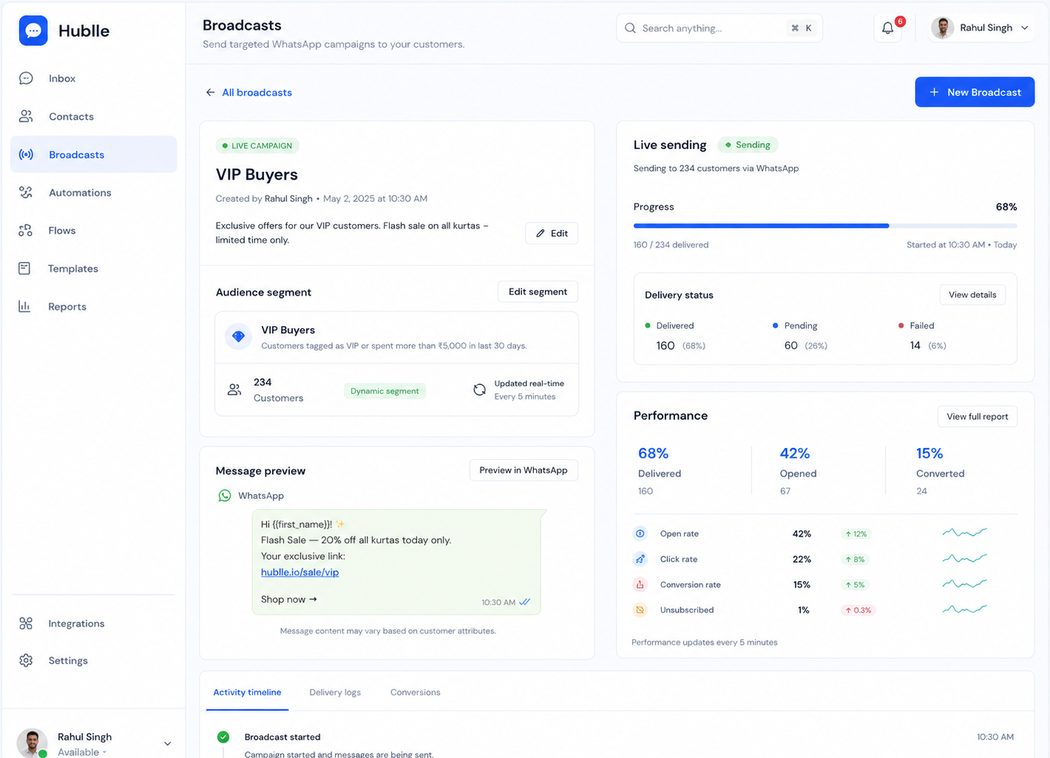Screen dimensions: 1050x758
Task: Click the refresh icon beside Updated real-time
Action: 479,390
